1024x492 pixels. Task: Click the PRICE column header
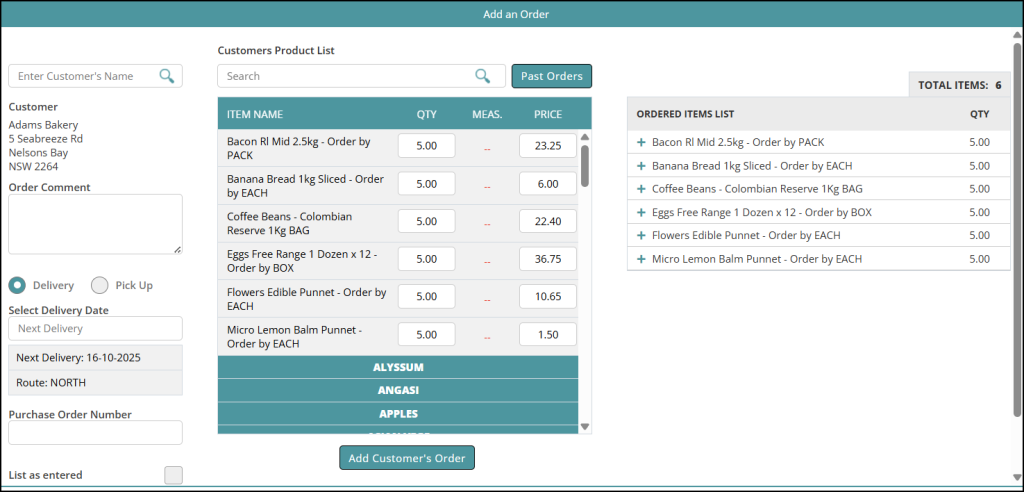pos(547,114)
